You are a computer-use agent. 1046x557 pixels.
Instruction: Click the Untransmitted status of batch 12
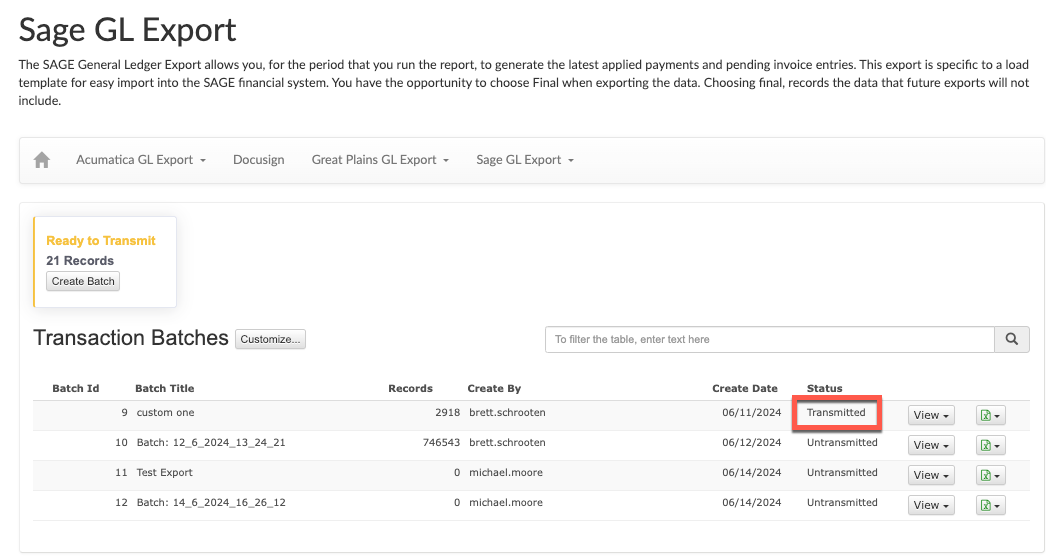click(x=842, y=503)
